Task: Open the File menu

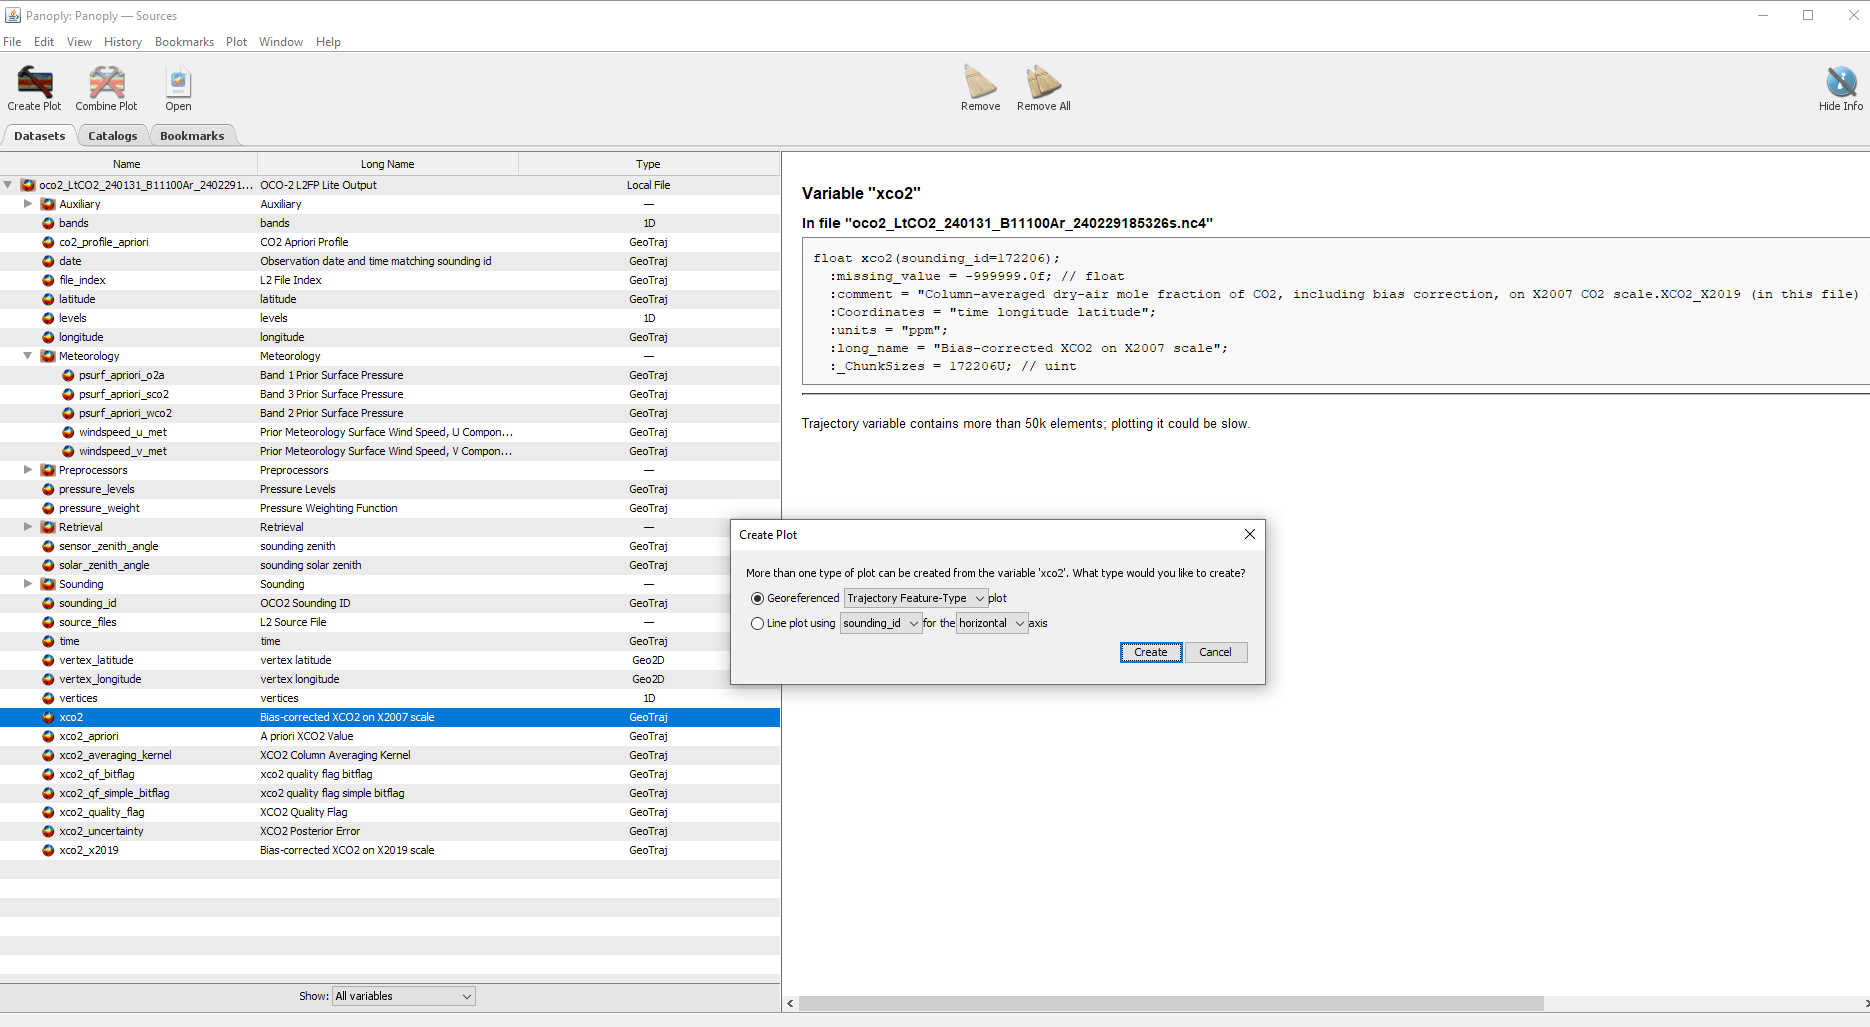Action: pos(12,42)
